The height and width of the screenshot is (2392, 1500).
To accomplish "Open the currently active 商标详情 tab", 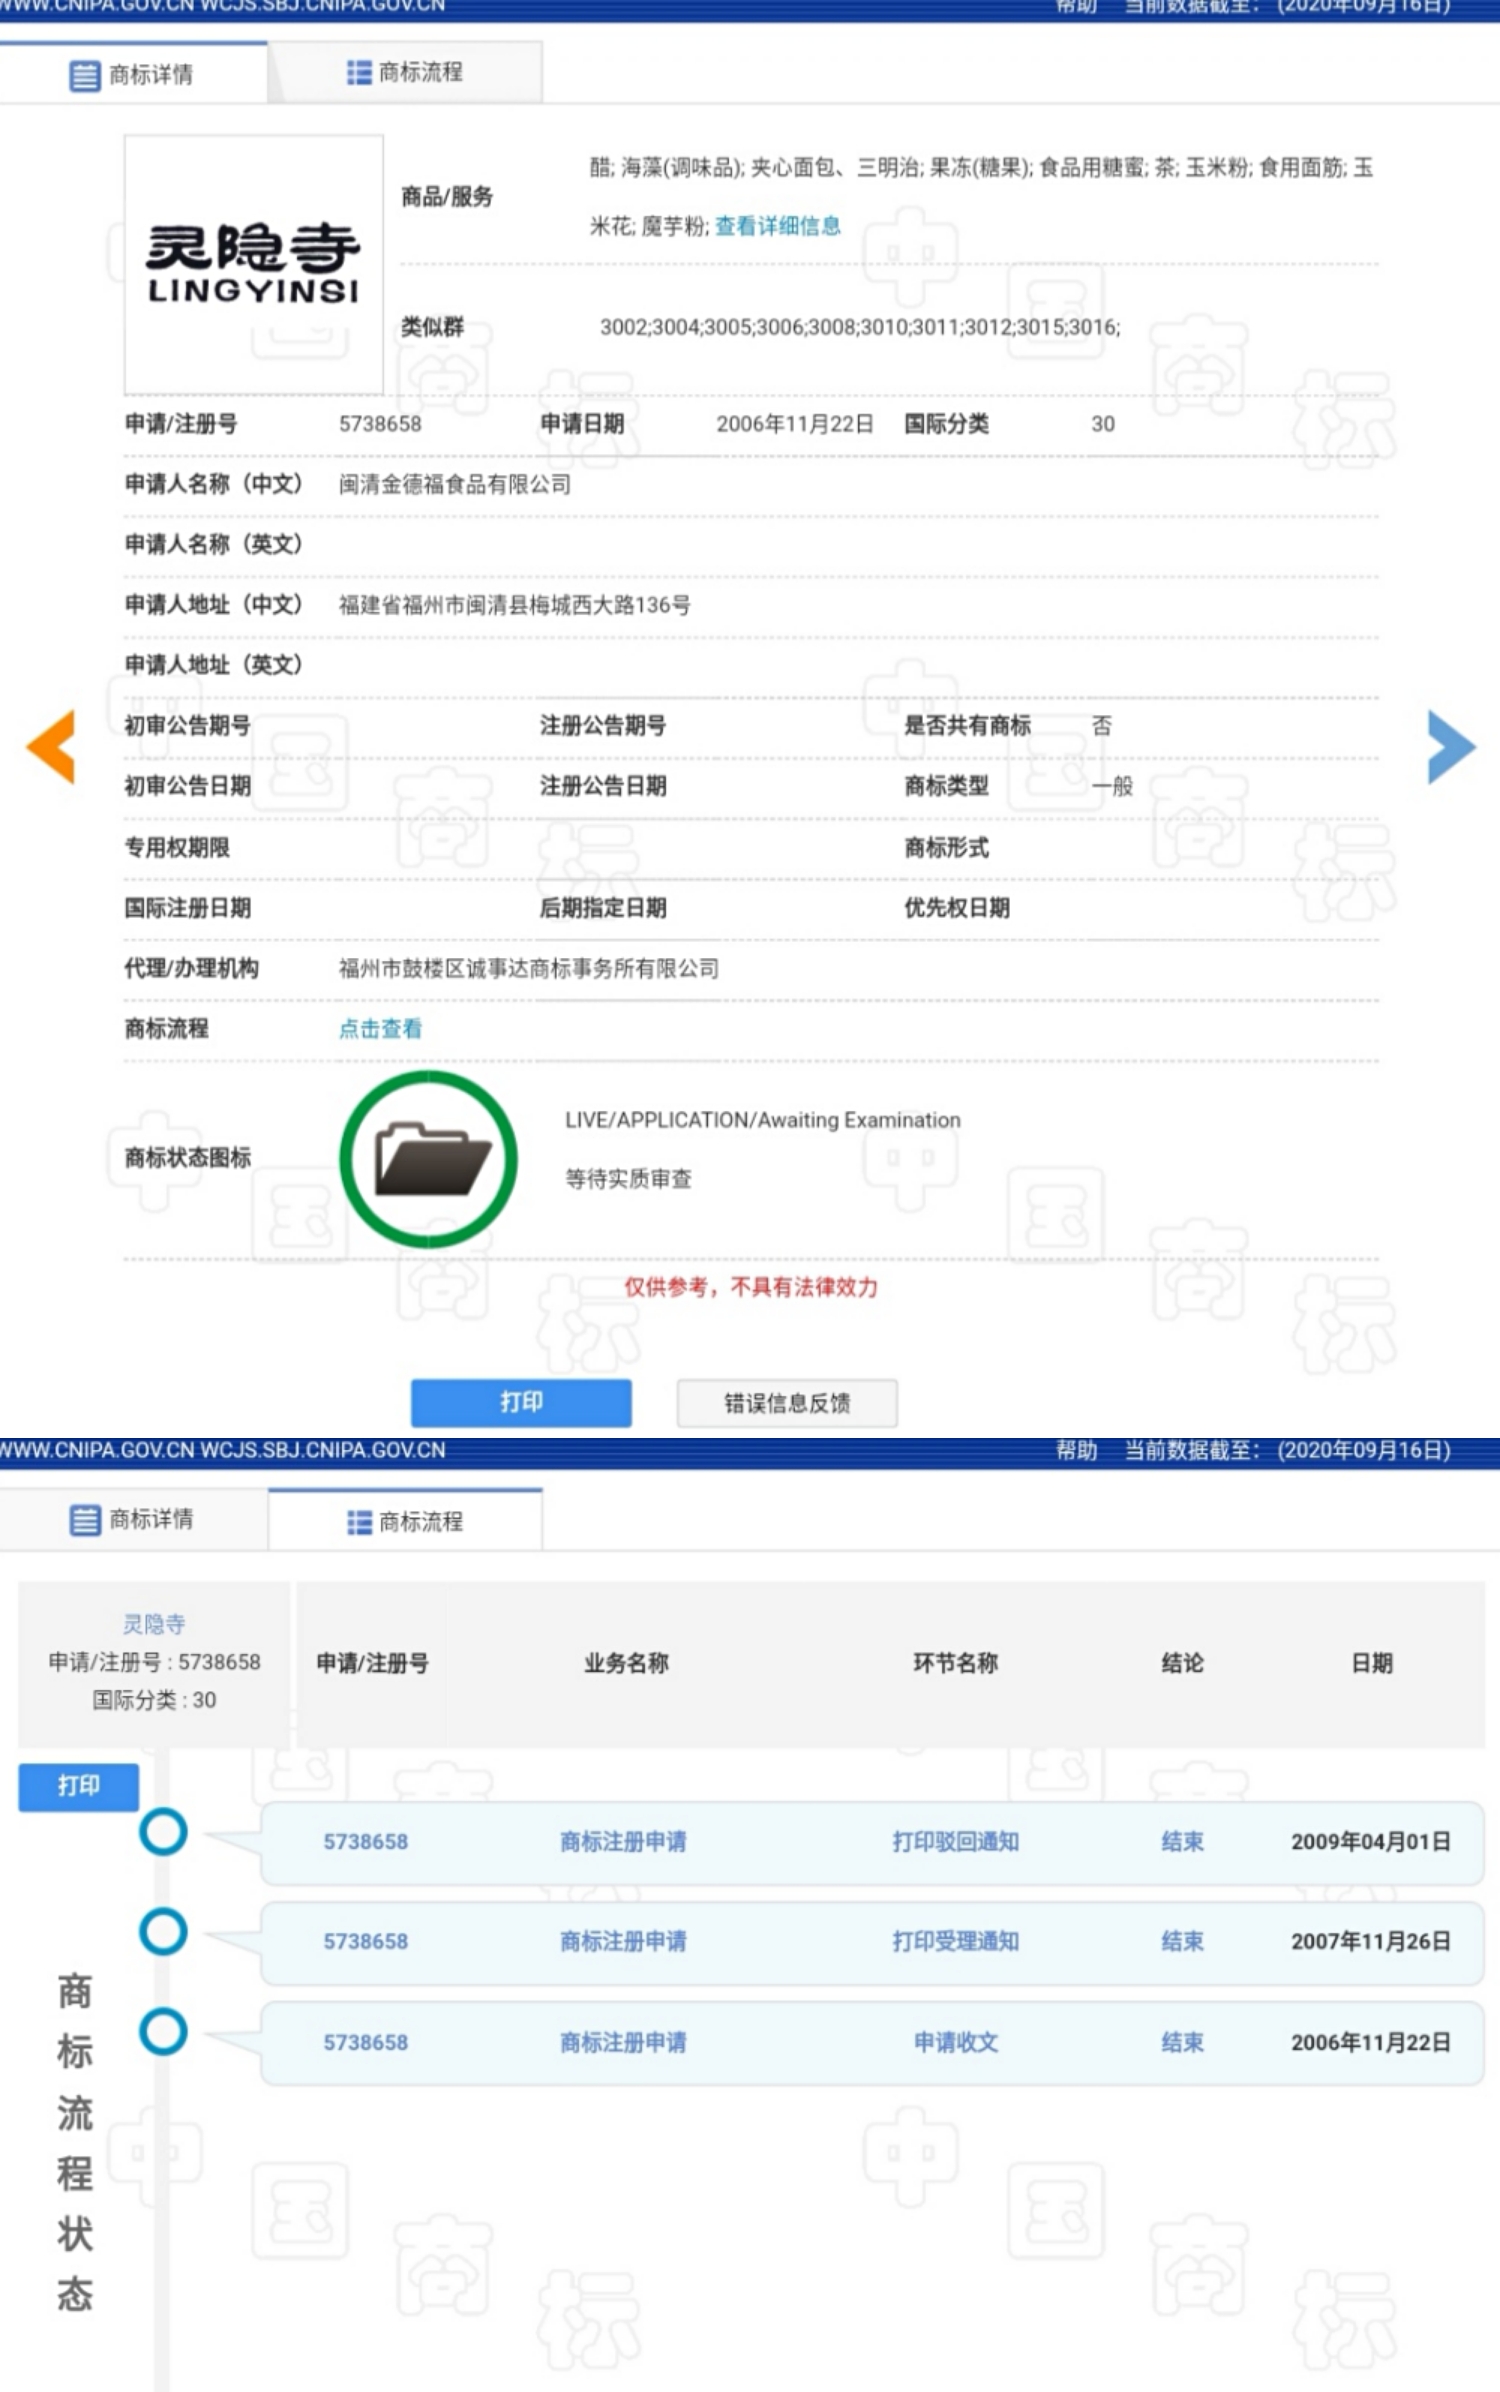I will [133, 75].
